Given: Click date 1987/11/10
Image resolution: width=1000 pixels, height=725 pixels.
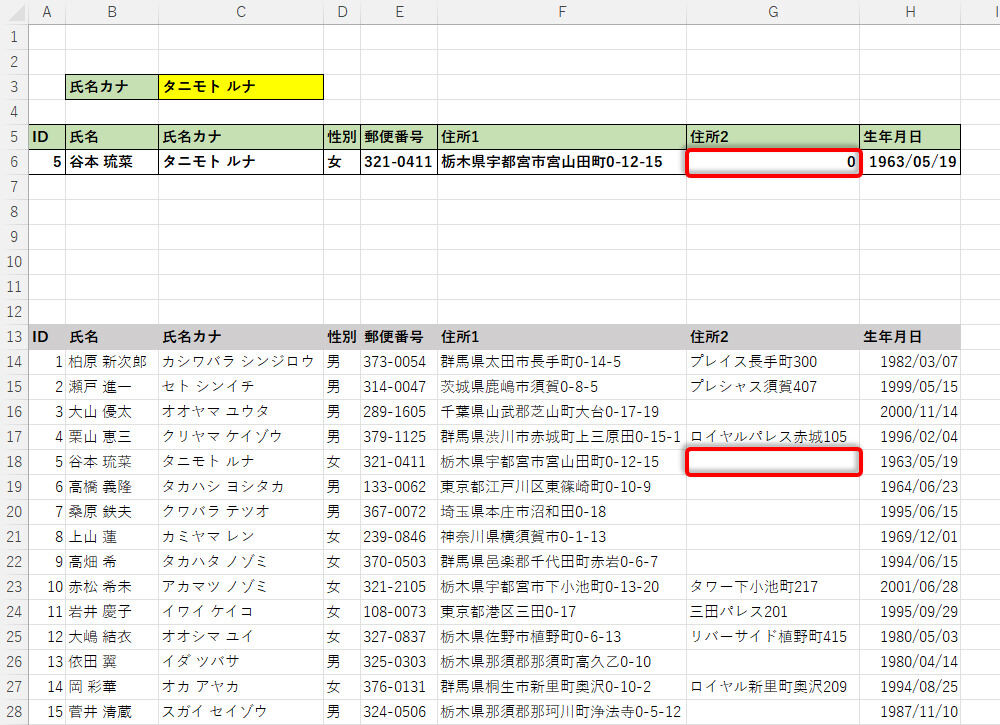Looking at the screenshot, I should point(909,712).
